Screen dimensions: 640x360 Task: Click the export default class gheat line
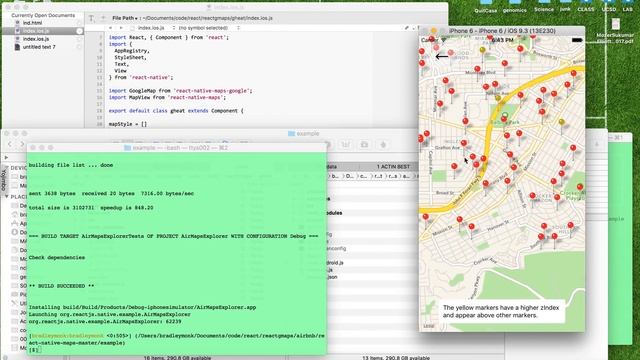click(176, 111)
